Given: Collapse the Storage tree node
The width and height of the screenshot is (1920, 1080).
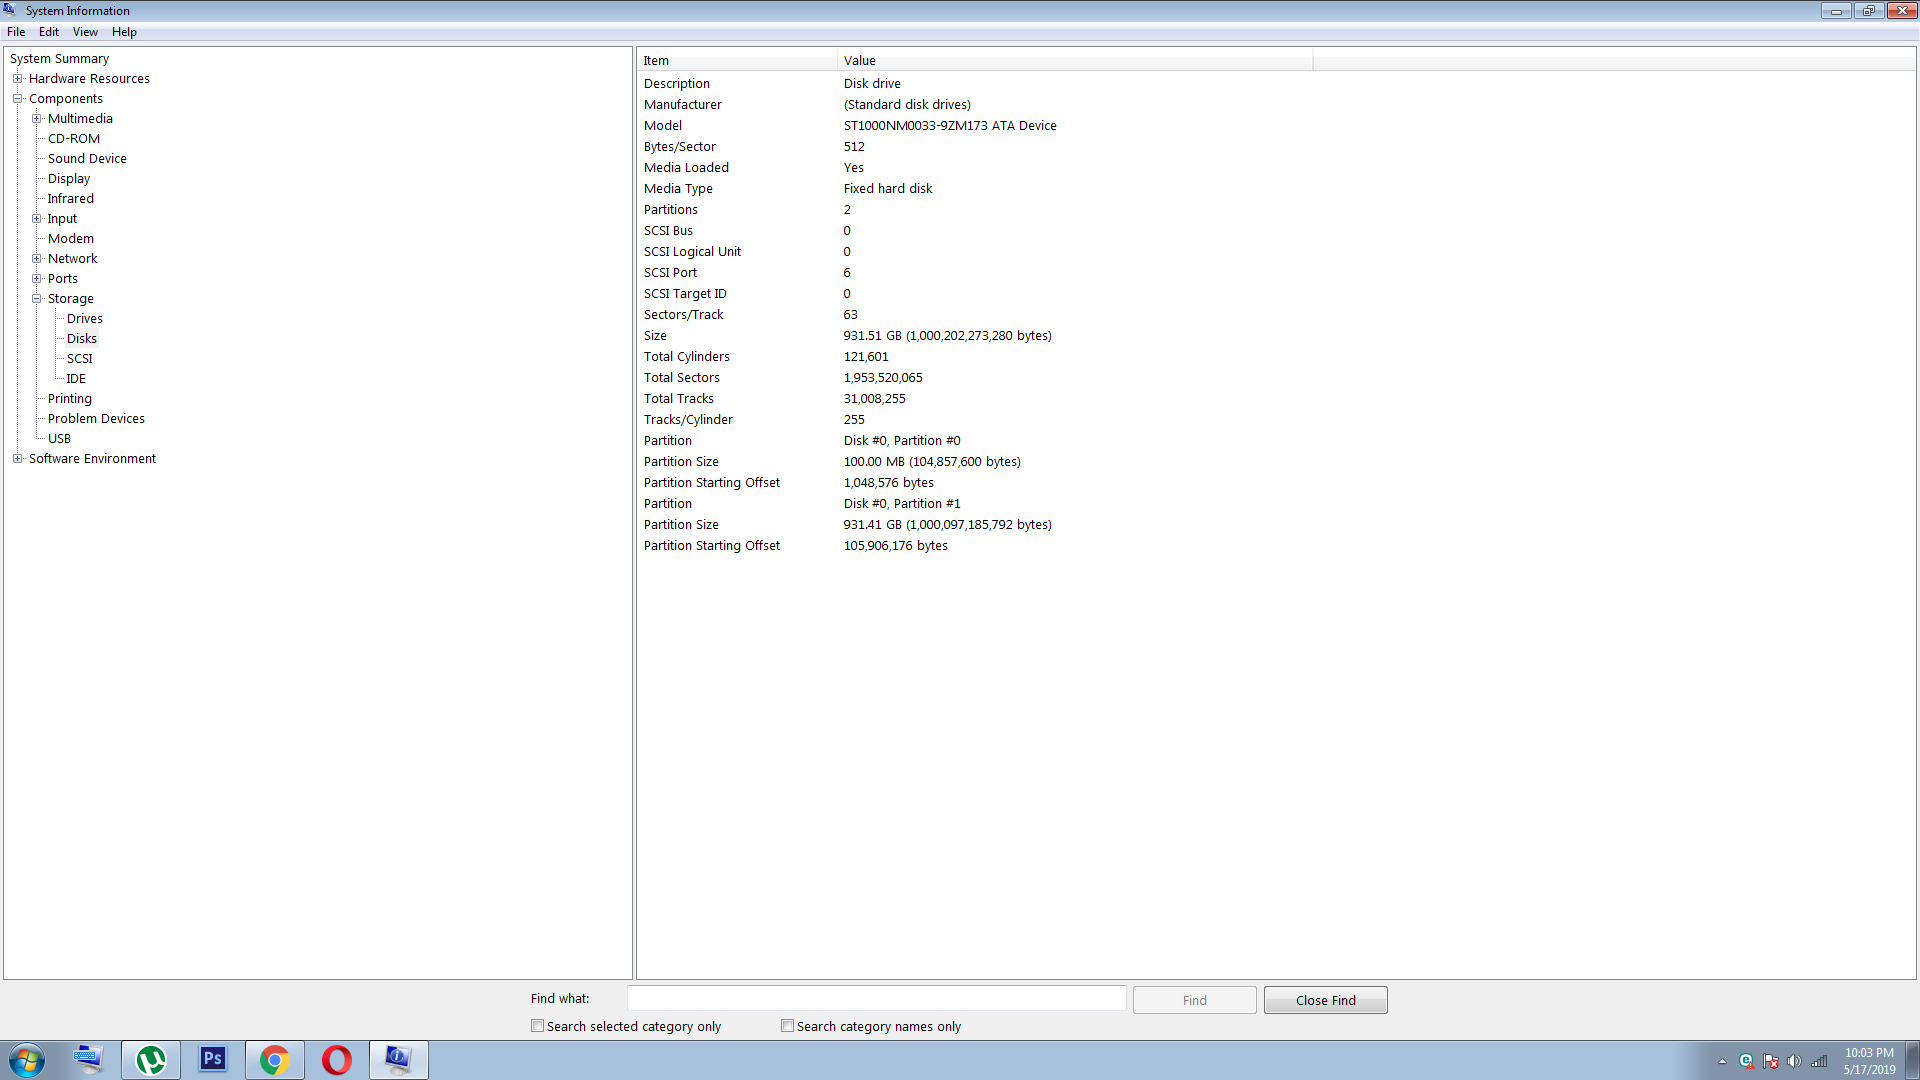Looking at the screenshot, I should [37, 299].
